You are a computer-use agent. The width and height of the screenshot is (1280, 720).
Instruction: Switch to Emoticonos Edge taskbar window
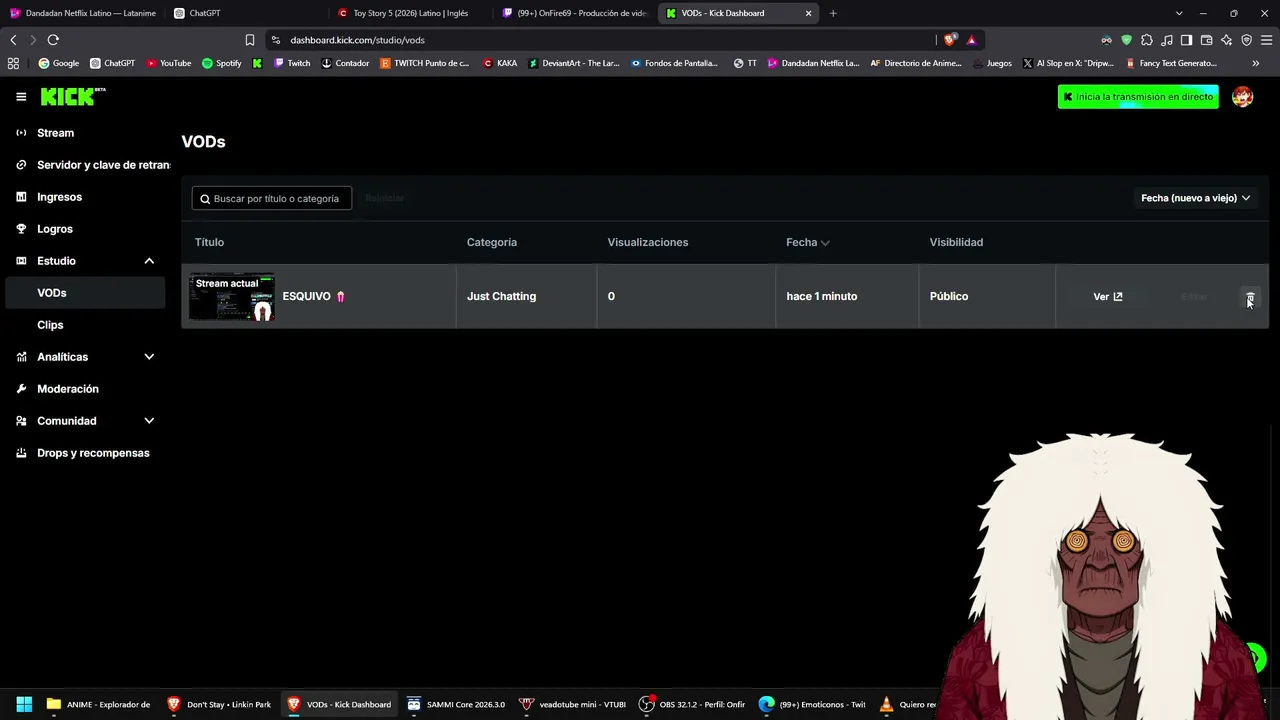[812, 704]
